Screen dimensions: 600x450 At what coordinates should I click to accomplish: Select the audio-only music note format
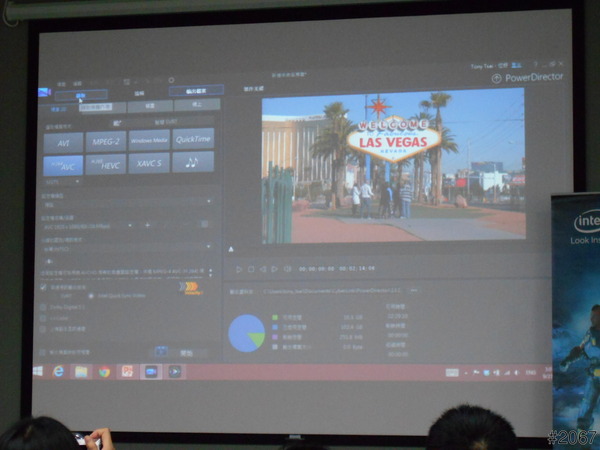tap(192, 161)
